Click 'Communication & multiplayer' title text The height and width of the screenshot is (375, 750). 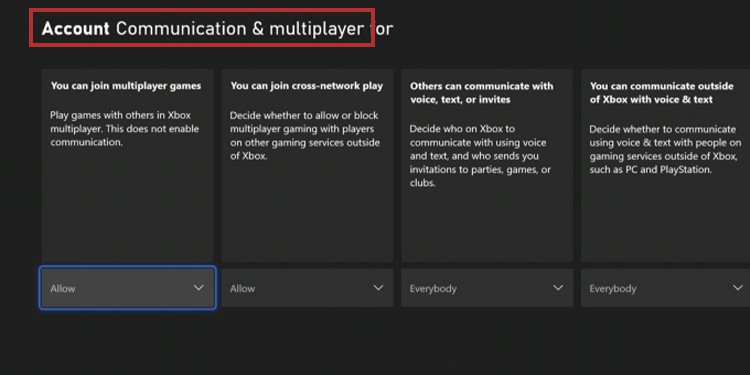pyautogui.click(x=240, y=29)
